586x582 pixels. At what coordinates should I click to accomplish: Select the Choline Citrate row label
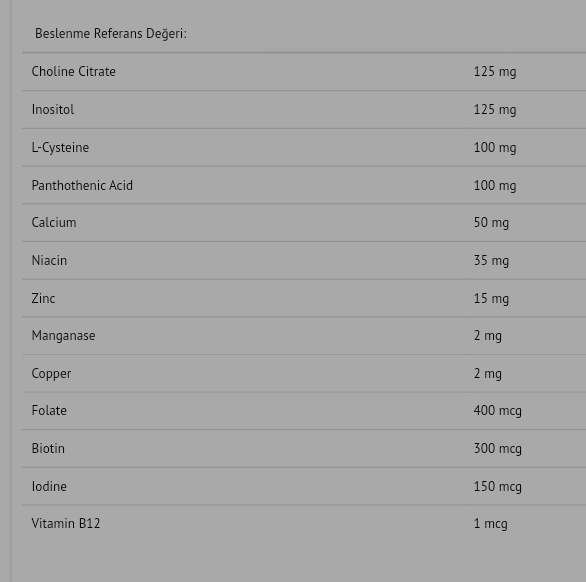[x=74, y=71]
